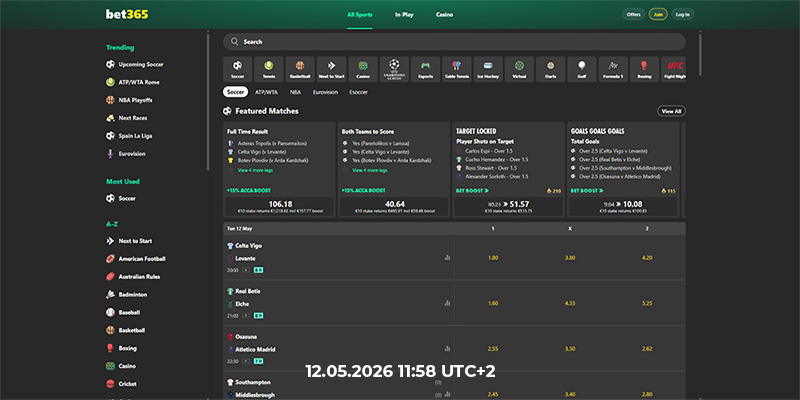Open the Soccer tile in the sports row

click(238, 69)
